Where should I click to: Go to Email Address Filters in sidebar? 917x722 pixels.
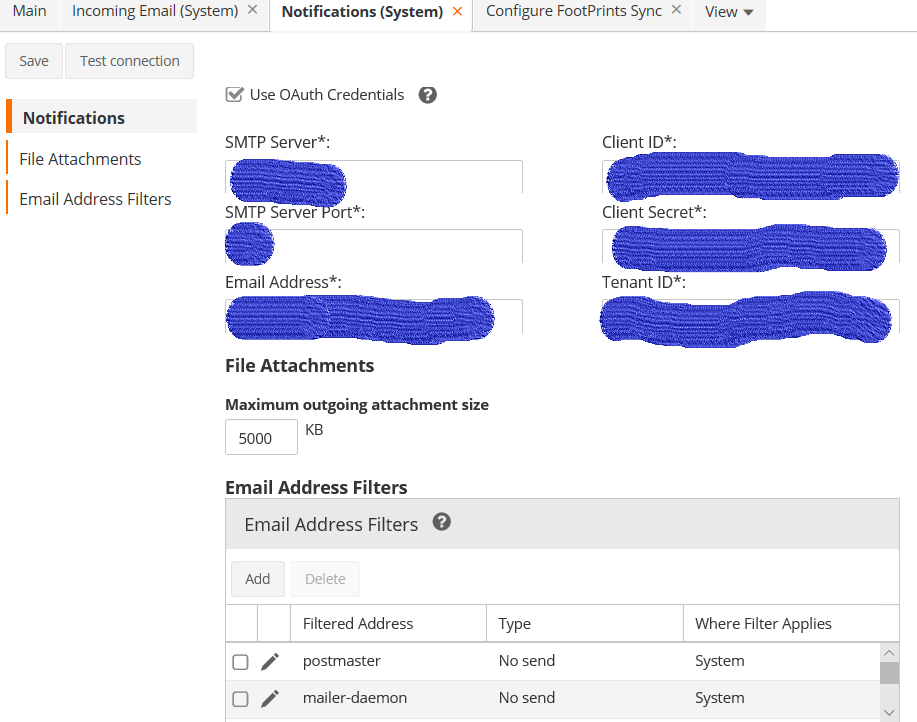pos(95,199)
